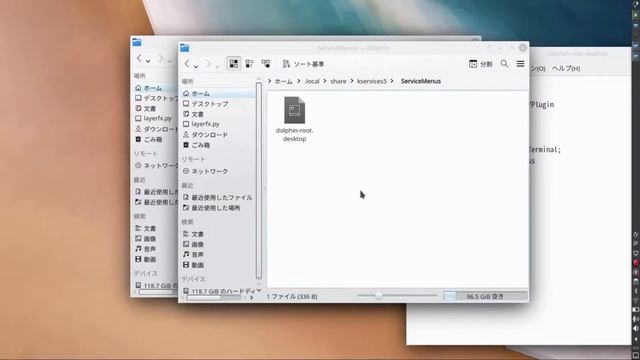Open ダウンロード in front Dolphin sidebar
The image size is (640, 360).
click(x=218, y=134)
